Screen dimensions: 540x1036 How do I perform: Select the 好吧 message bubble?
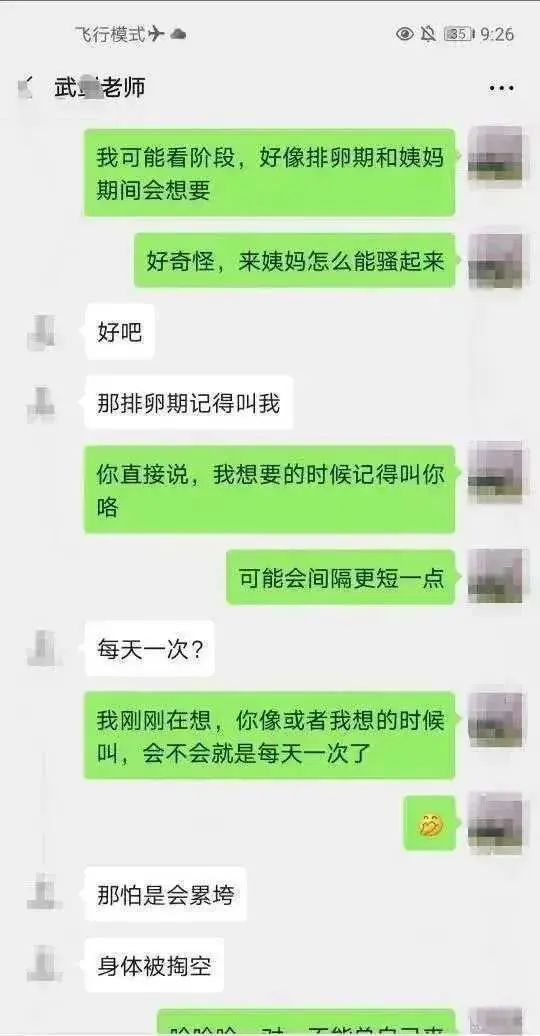(x=120, y=332)
